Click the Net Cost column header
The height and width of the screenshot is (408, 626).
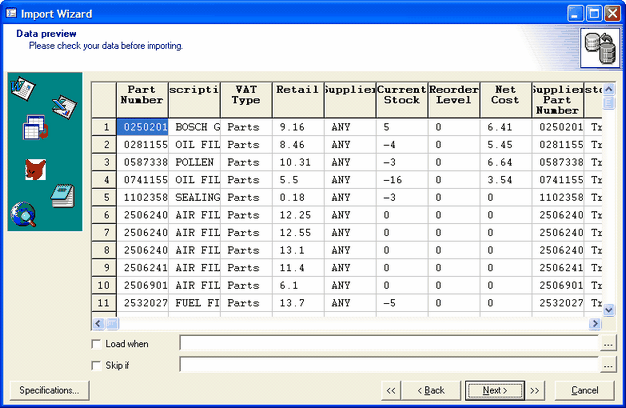point(505,100)
